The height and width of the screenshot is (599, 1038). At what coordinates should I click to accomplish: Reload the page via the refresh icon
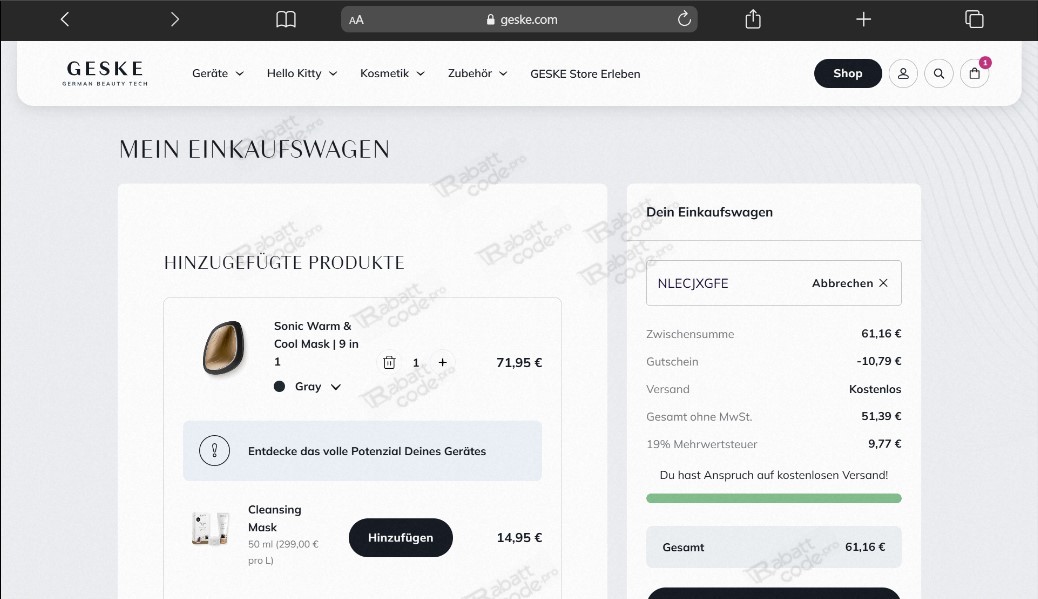(684, 18)
